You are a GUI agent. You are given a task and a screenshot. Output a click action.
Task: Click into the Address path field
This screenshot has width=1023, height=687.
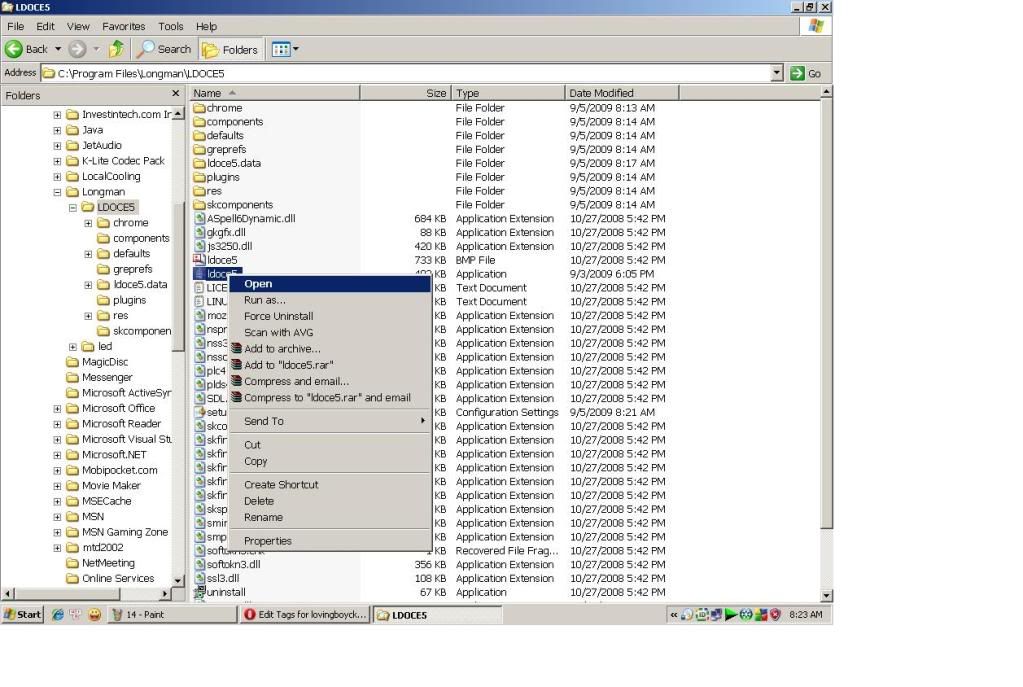[406, 73]
